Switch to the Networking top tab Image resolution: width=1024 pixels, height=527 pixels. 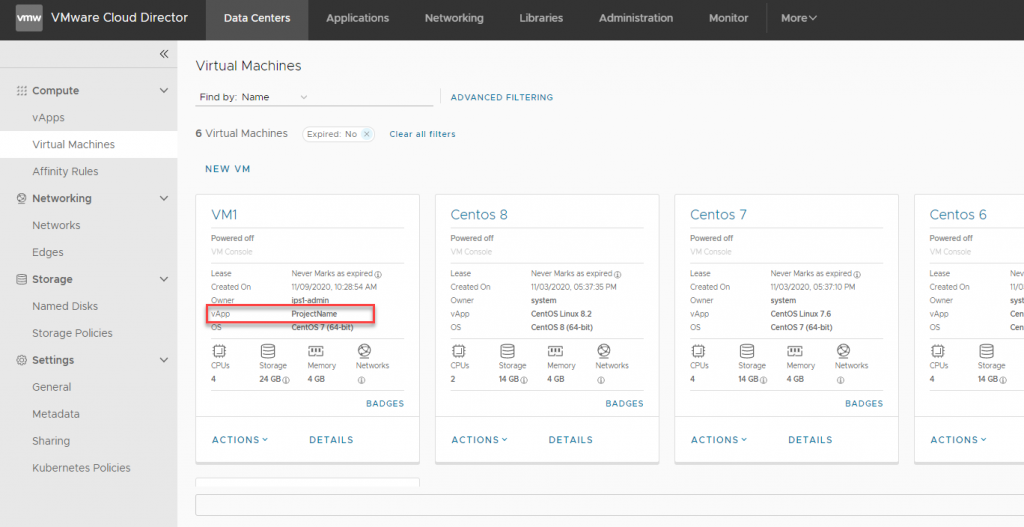[454, 18]
